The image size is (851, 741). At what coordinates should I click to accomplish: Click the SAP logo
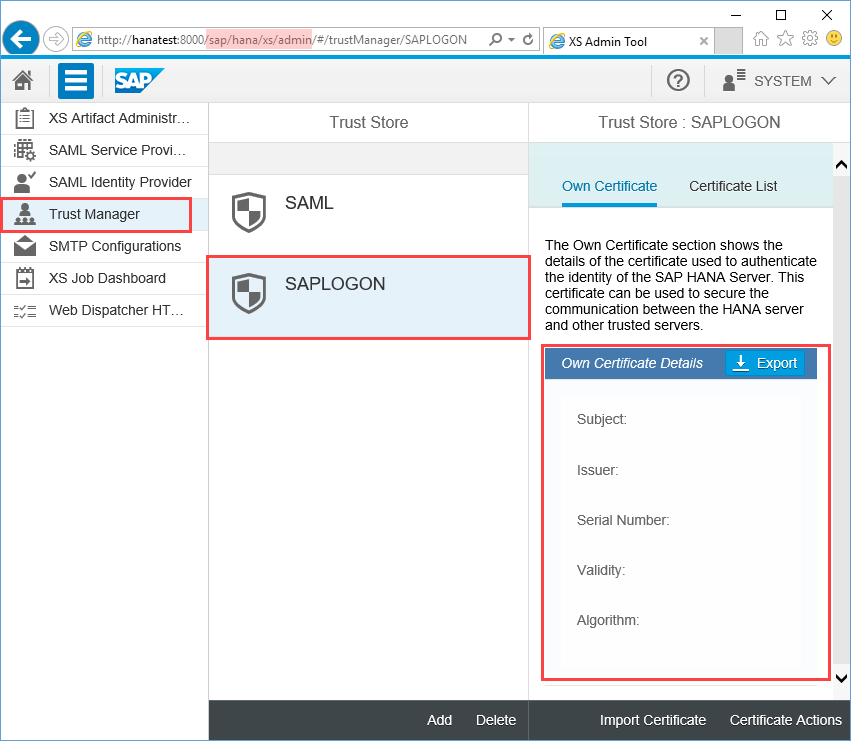coord(139,80)
